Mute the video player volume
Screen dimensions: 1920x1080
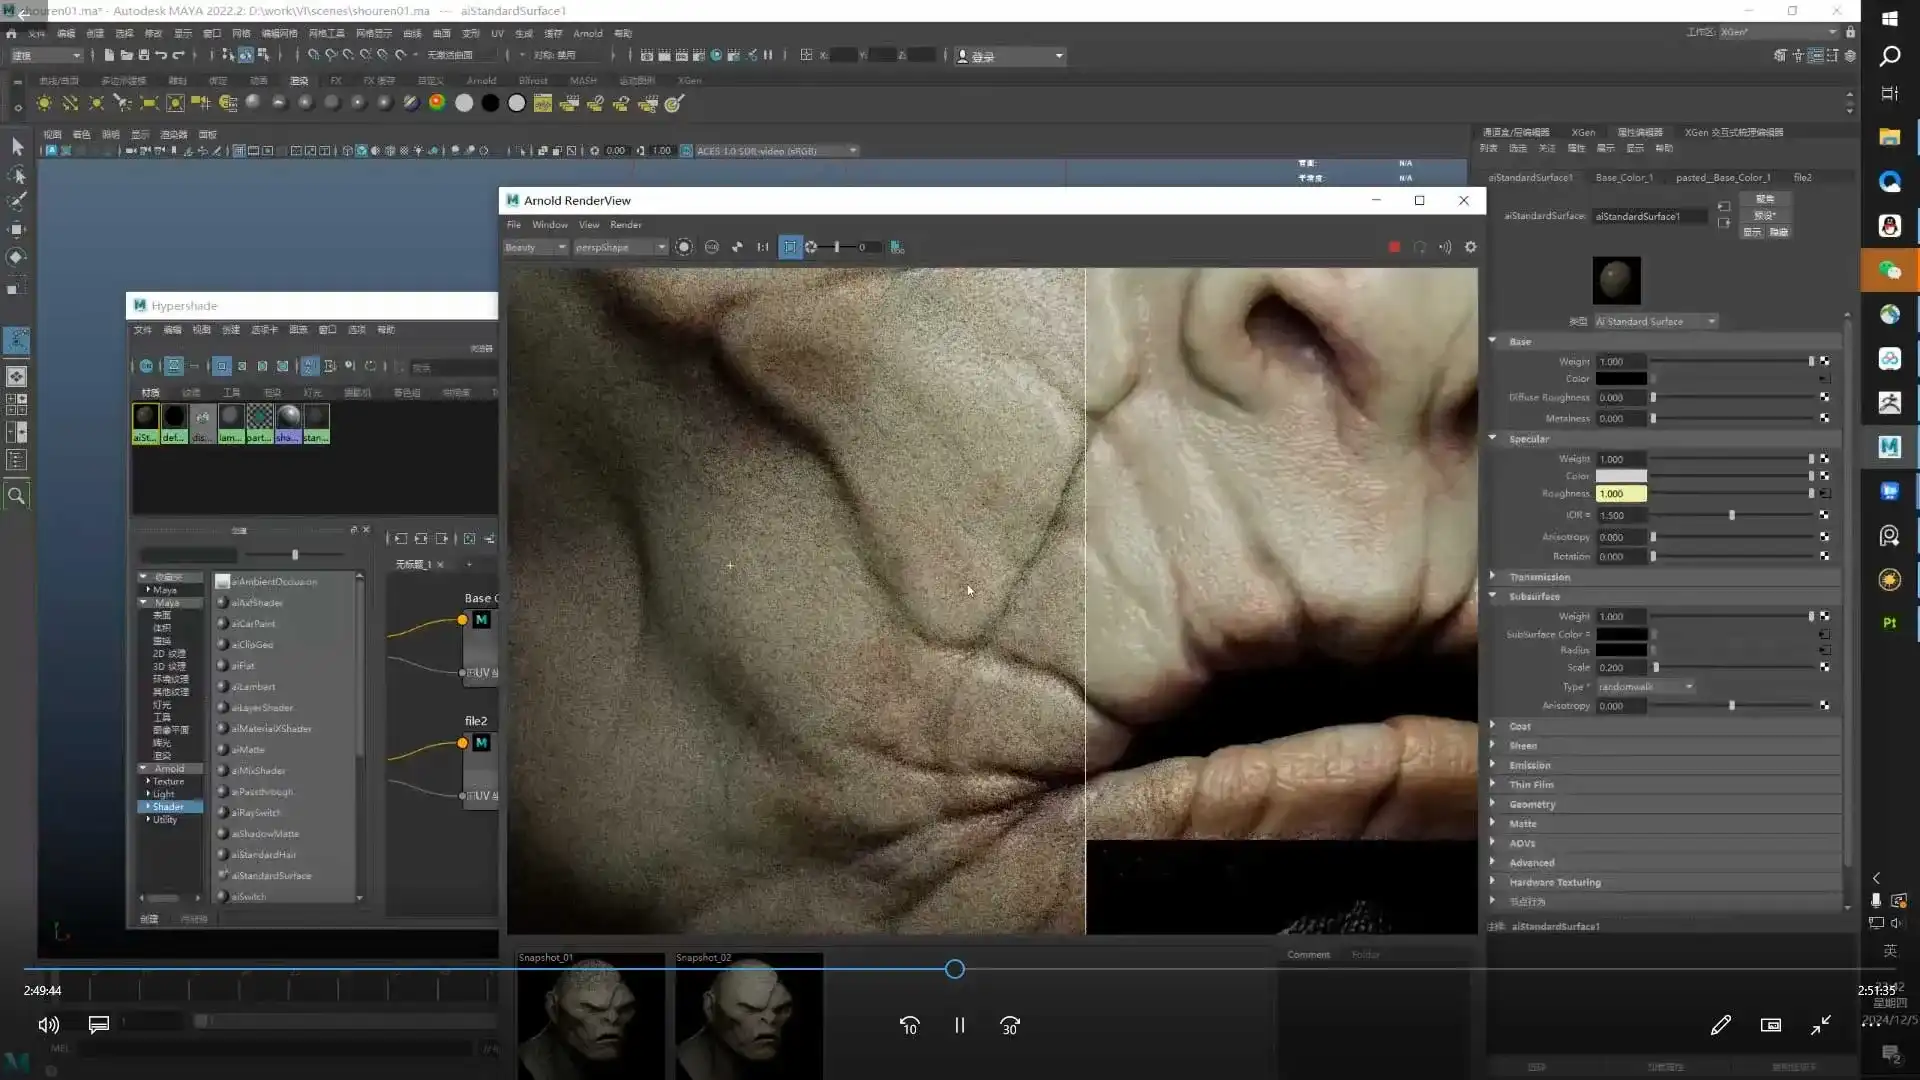48,1025
